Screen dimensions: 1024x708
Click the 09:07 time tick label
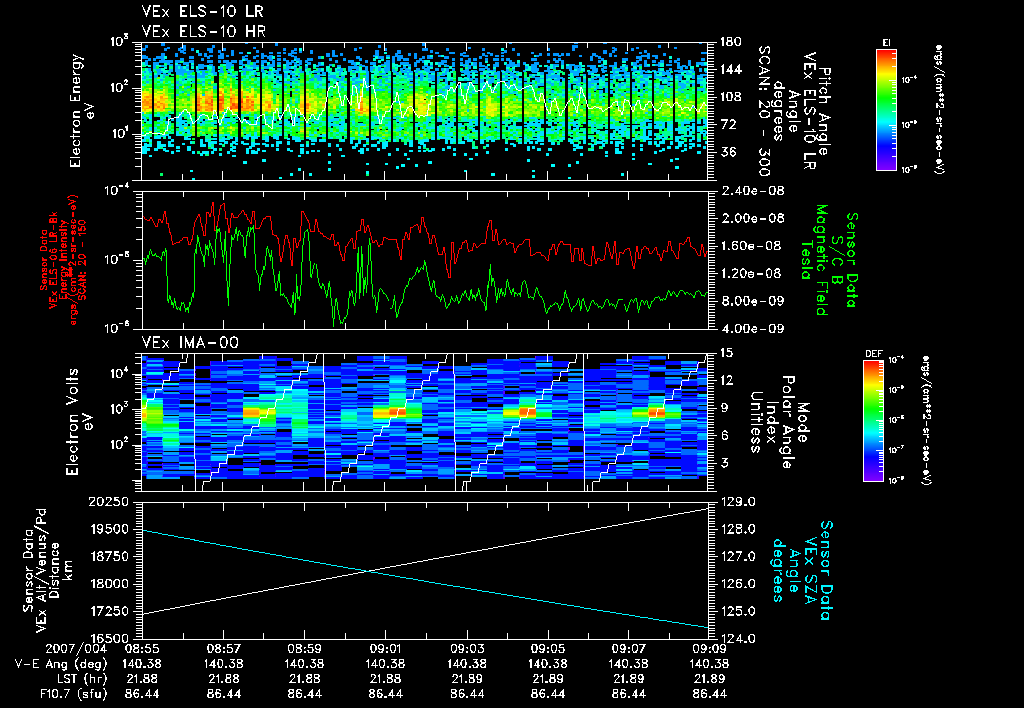[x=629, y=649]
